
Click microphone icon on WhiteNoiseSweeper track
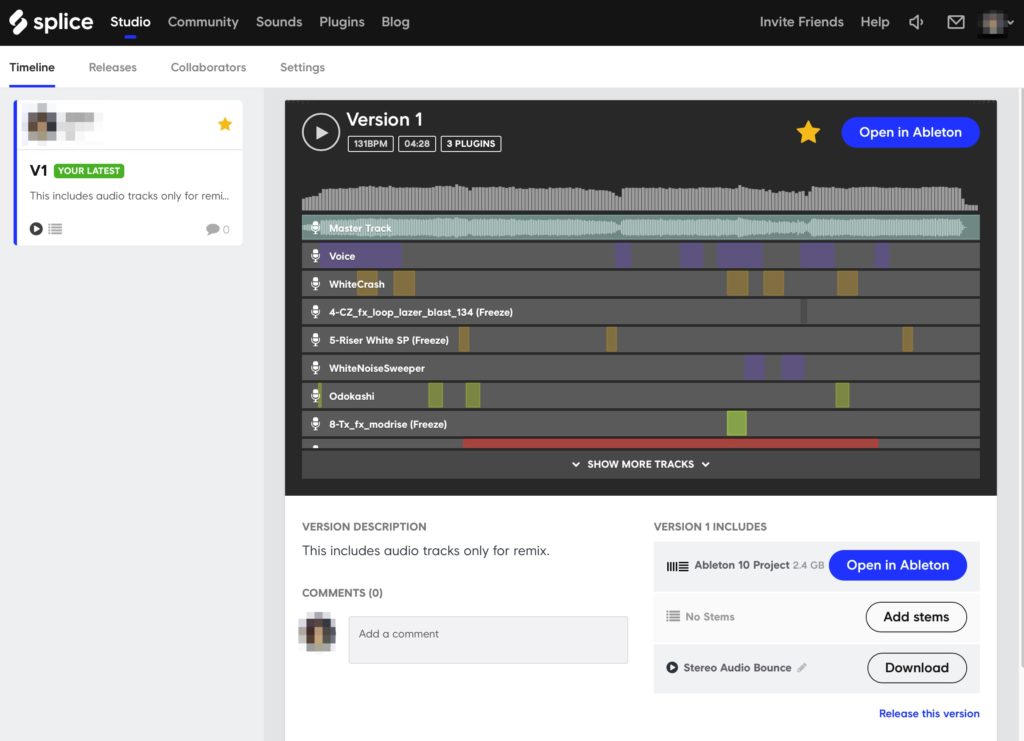click(x=315, y=368)
